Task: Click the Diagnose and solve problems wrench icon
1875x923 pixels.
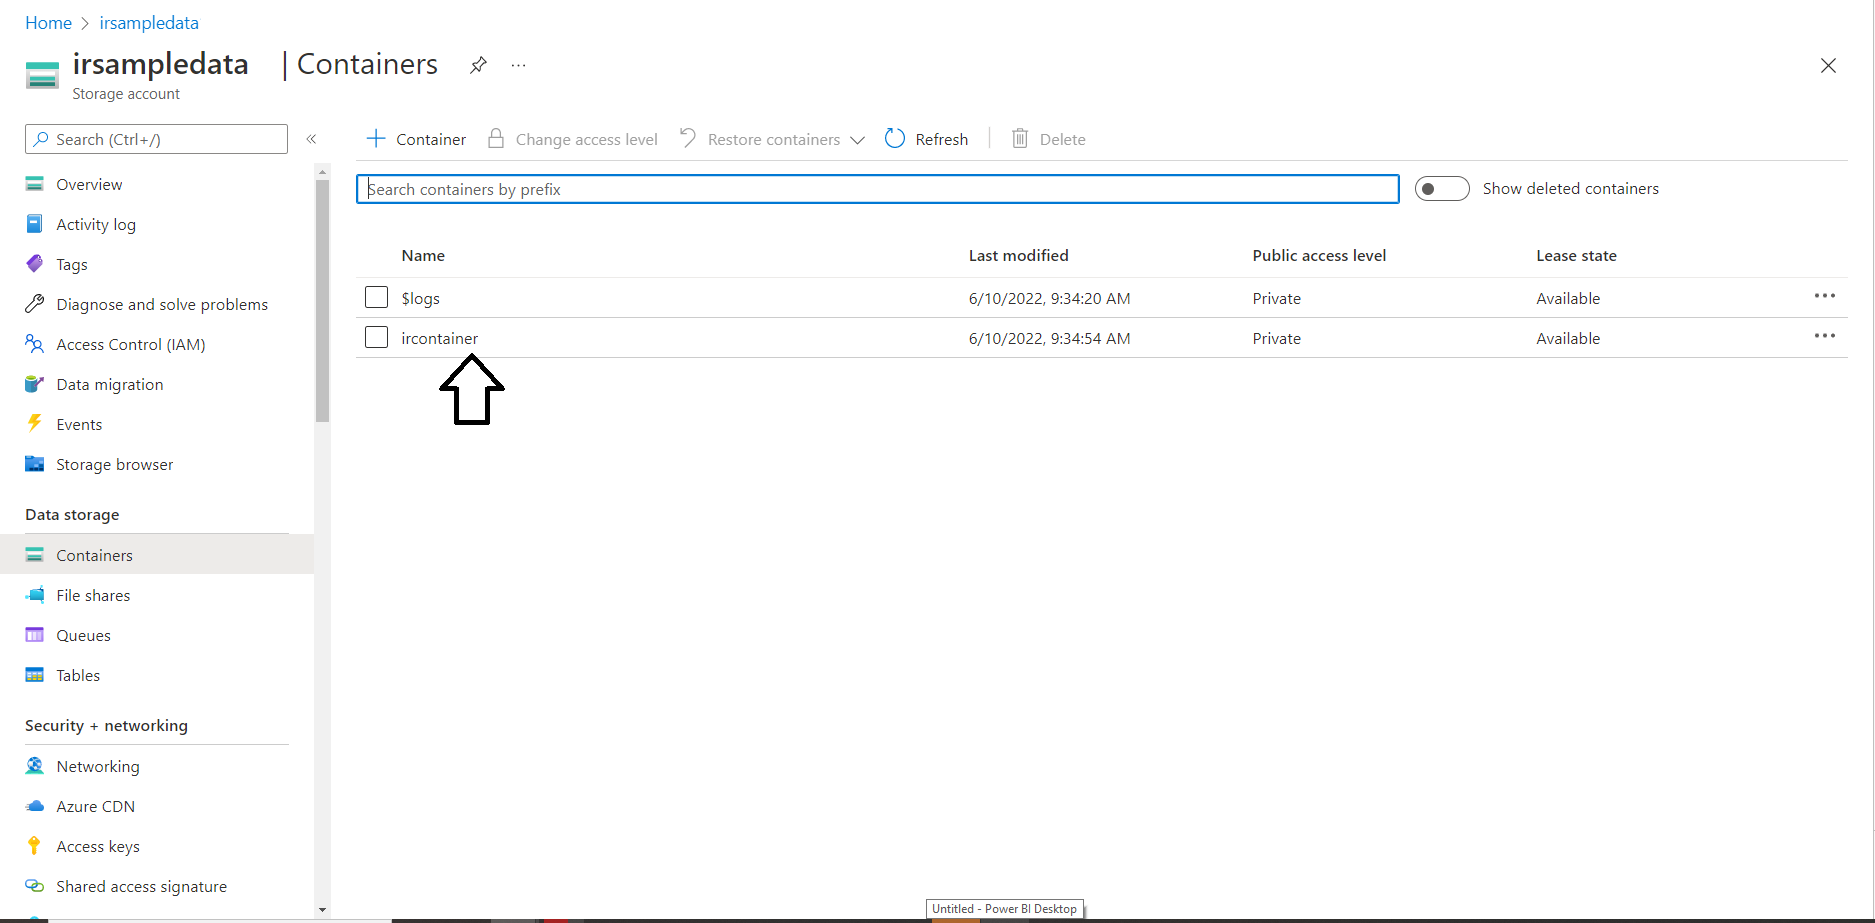Action: click(35, 304)
